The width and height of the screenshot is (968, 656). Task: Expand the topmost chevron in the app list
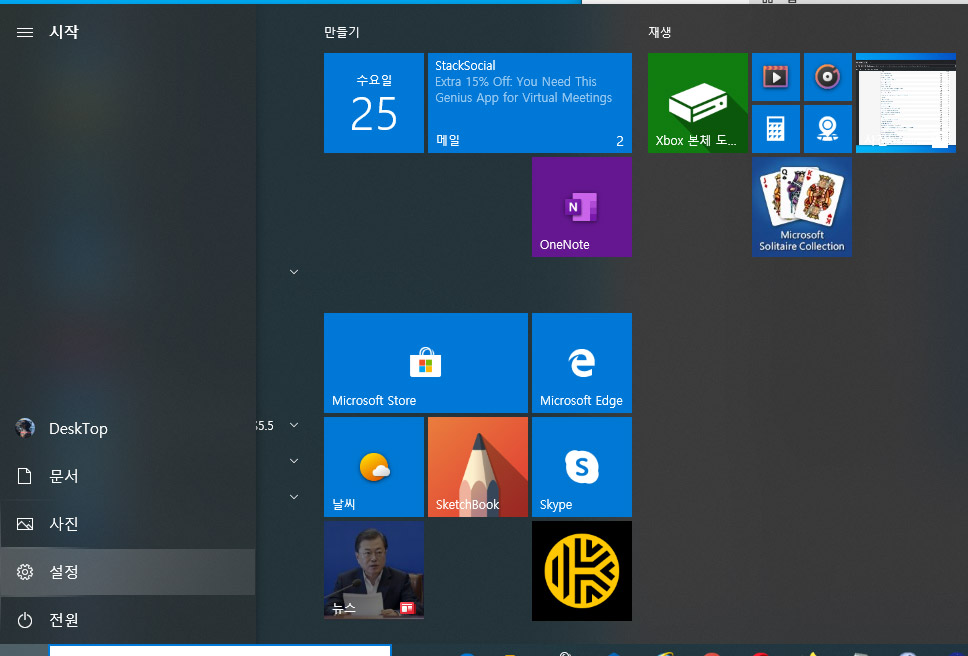(x=294, y=272)
